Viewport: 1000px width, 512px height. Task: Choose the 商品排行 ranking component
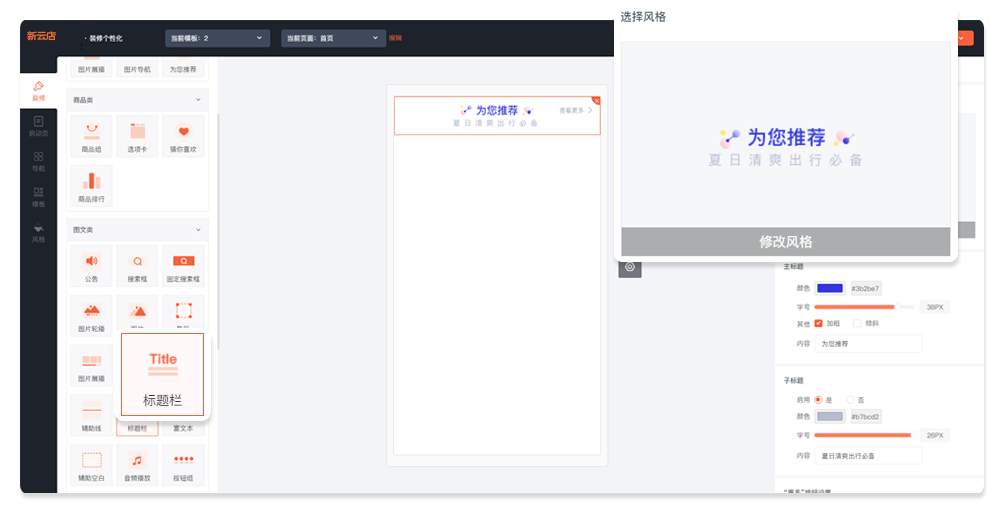coord(92,184)
